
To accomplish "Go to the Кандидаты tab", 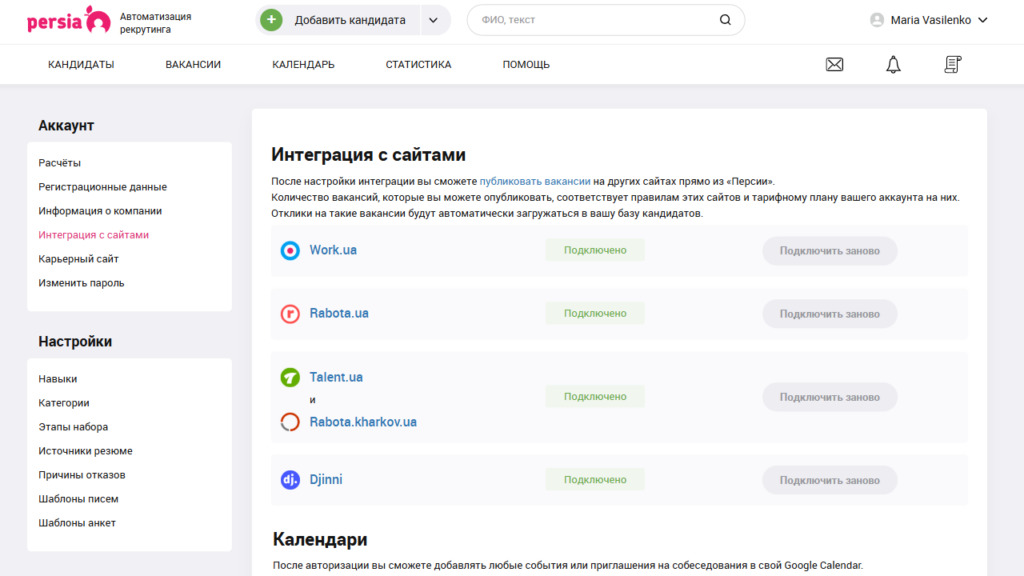I will [81, 65].
